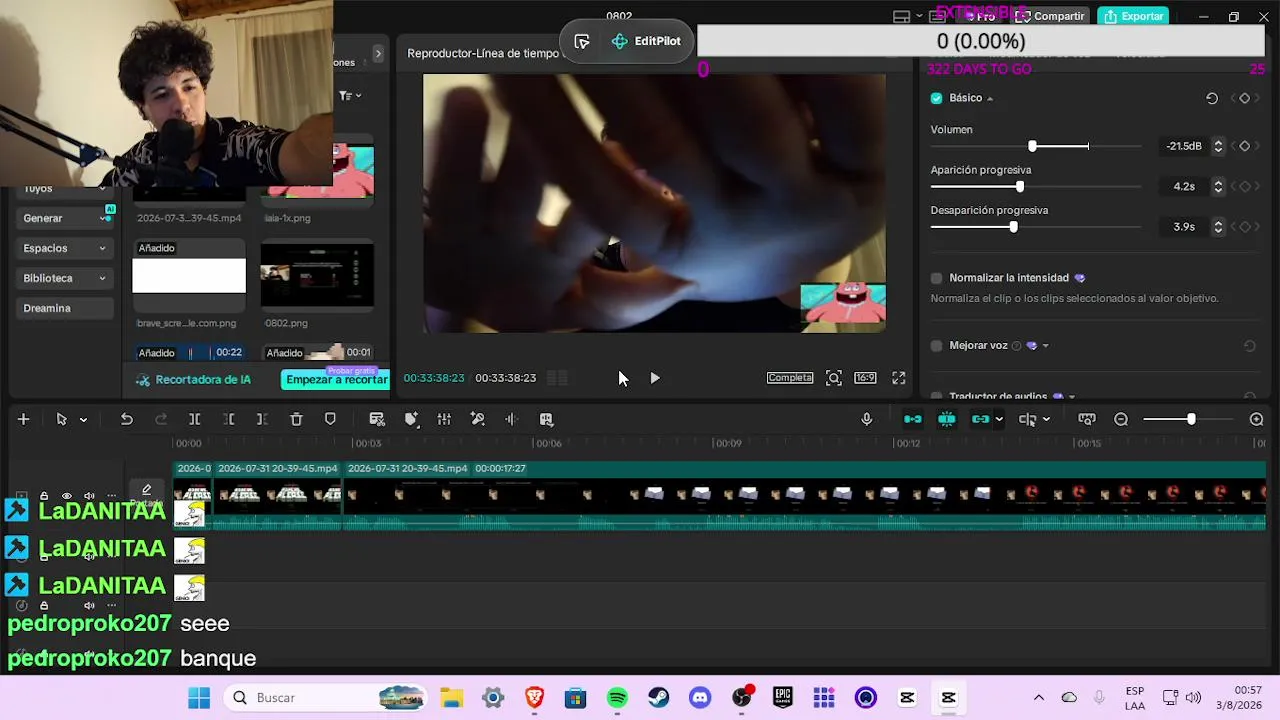
Task: Enable Normalizar la intensidad checkbox
Action: point(937,278)
